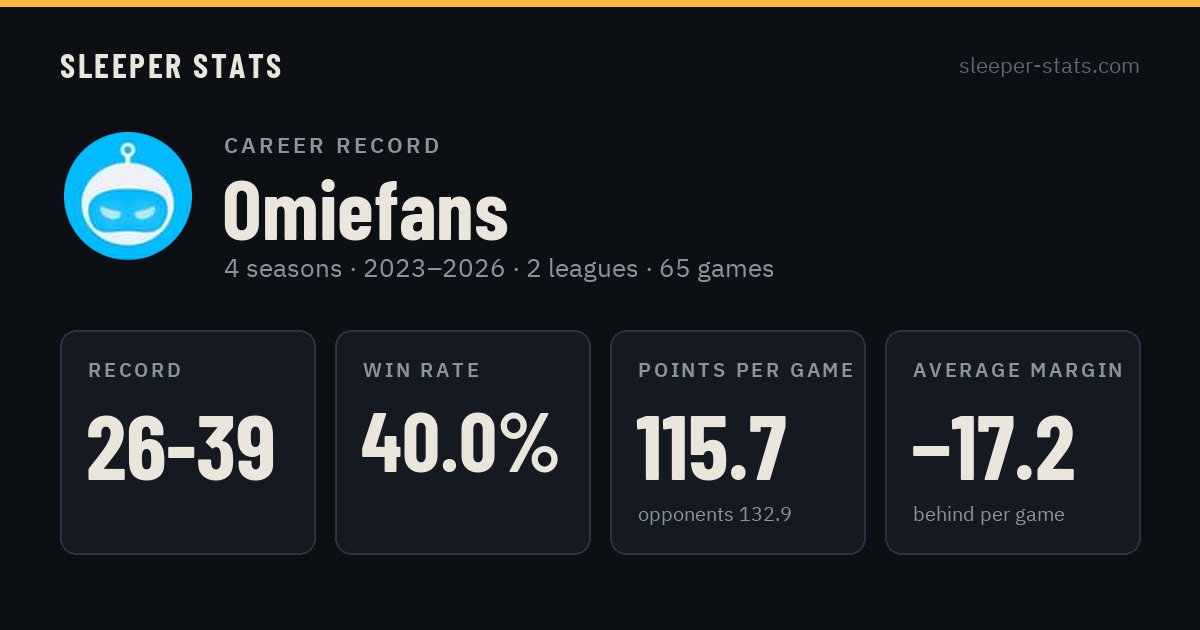Click the RECORD card title label

click(135, 371)
